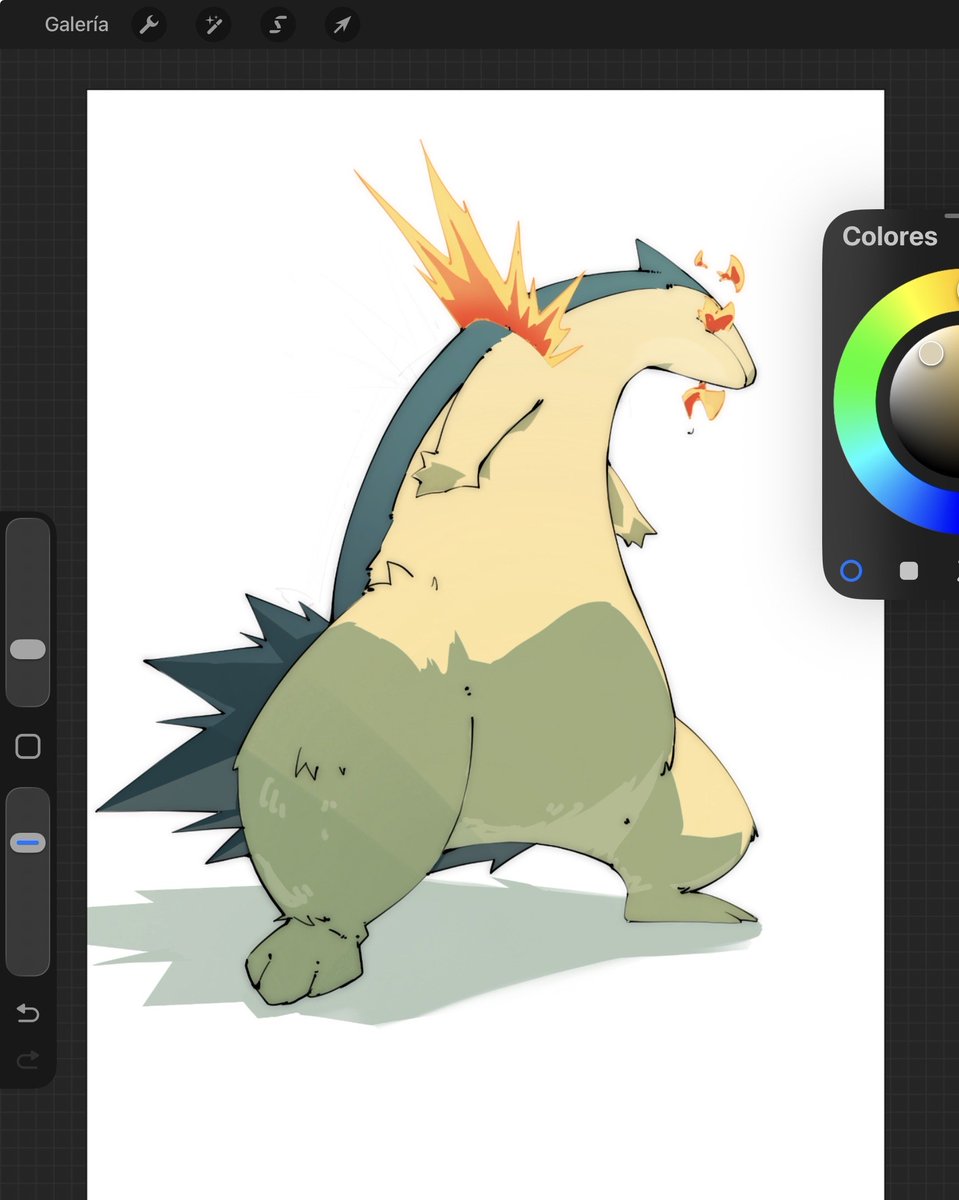Image resolution: width=959 pixels, height=1200 pixels.
Task: Click the brush size slider handle
Action: 28,650
